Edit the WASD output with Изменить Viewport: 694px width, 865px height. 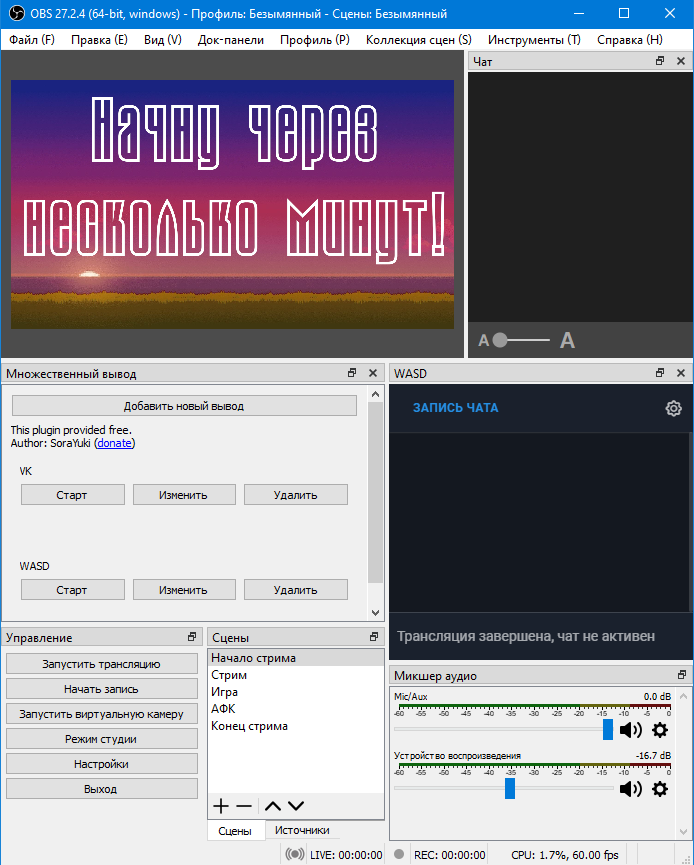click(x=184, y=590)
